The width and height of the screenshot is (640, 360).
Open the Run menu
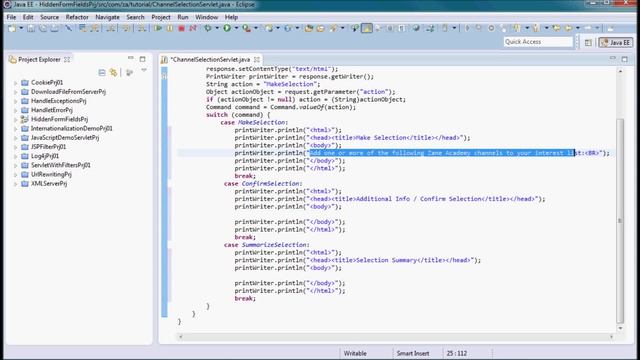[x=183, y=17]
